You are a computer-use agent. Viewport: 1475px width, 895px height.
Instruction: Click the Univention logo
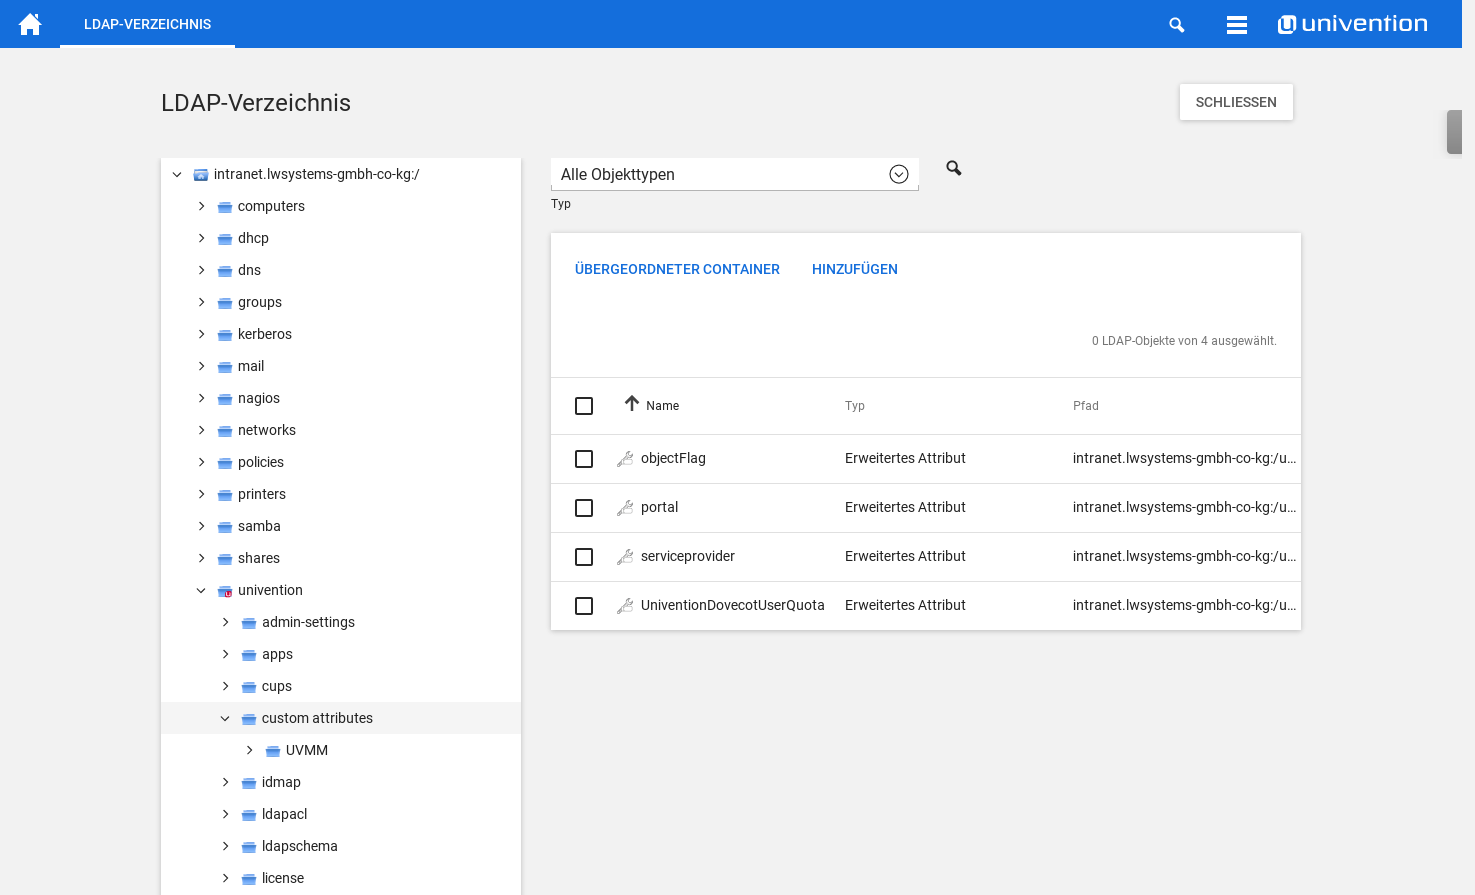[x=1352, y=24]
